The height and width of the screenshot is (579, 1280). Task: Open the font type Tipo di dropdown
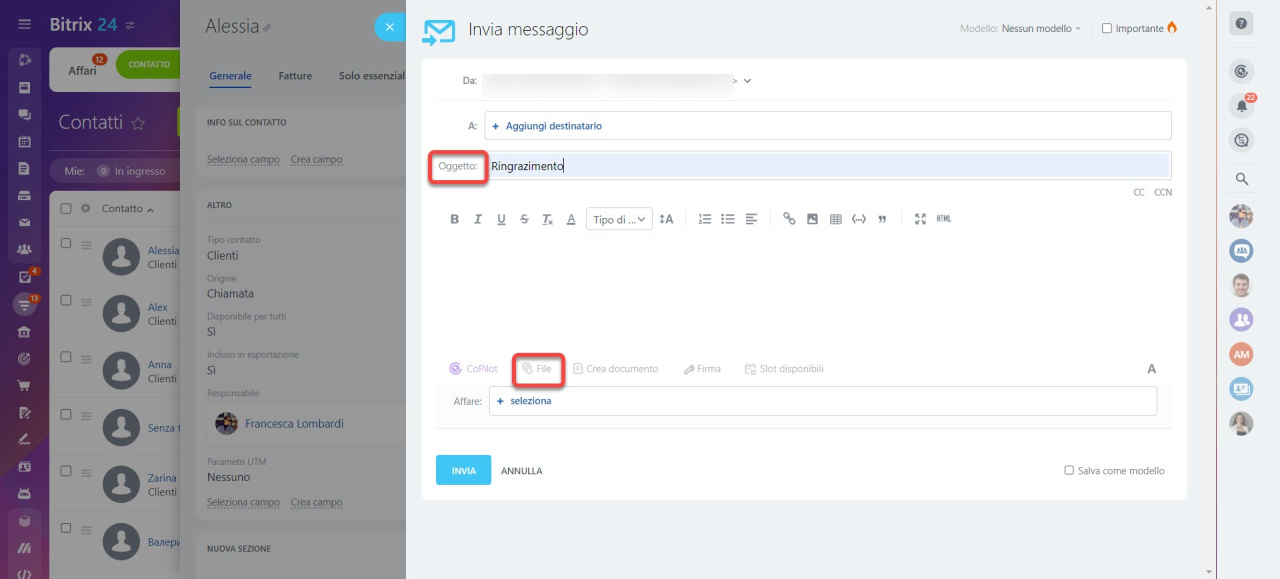(x=618, y=218)
